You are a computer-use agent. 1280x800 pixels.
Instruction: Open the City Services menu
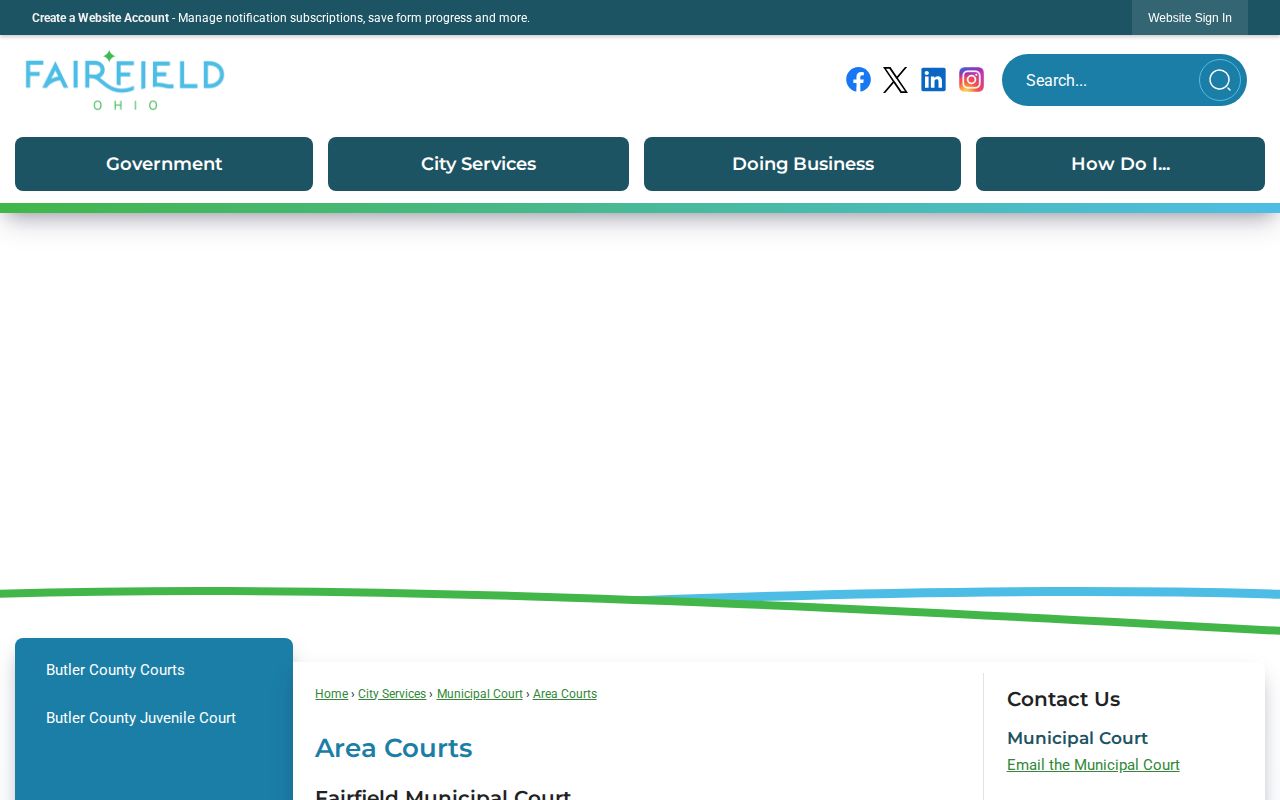tap(478, 164)
